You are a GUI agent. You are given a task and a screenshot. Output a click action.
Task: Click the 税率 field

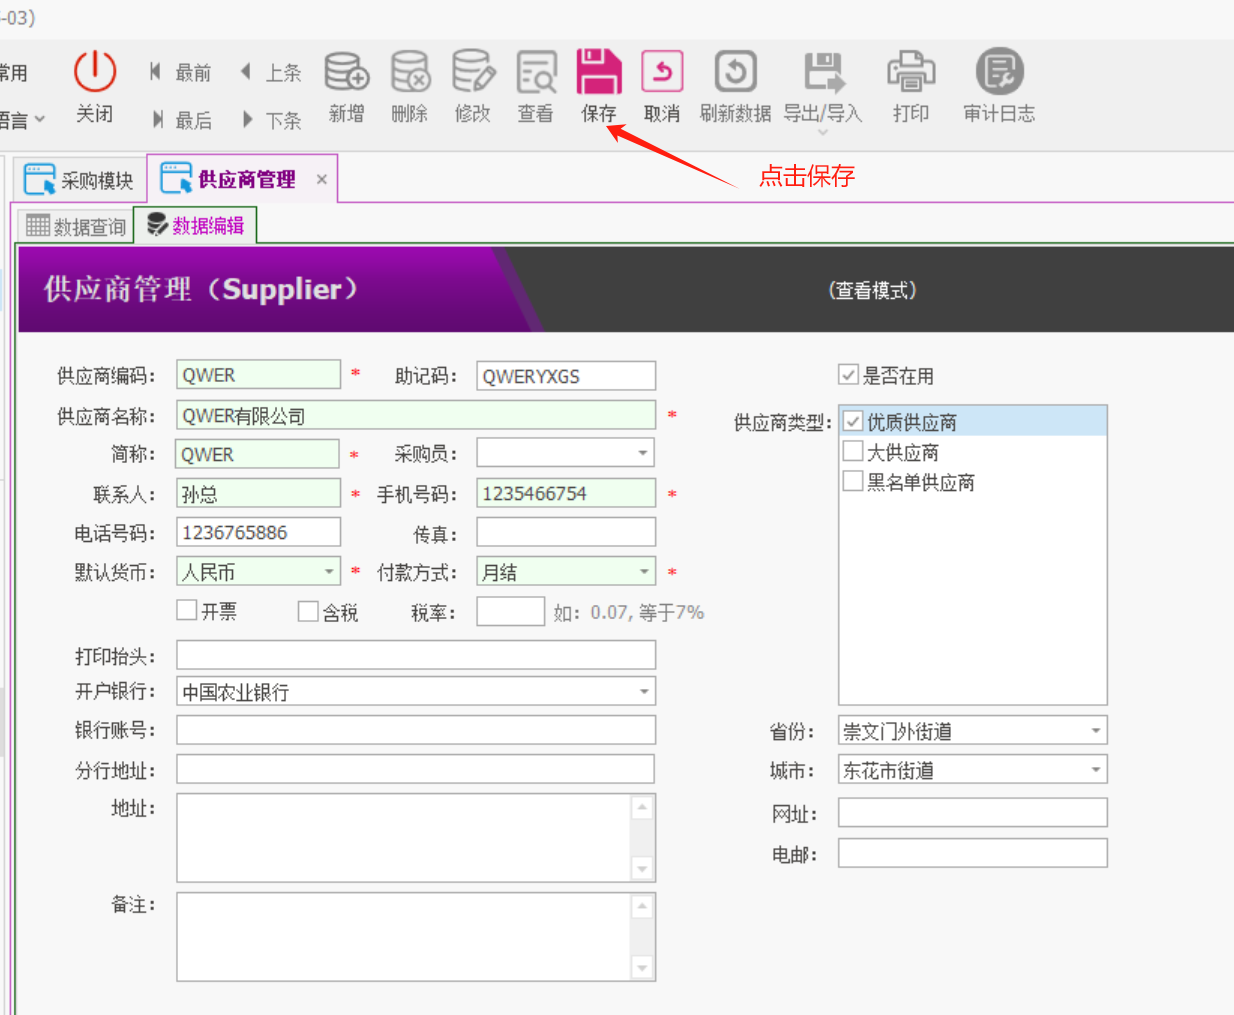click(510, 611)
